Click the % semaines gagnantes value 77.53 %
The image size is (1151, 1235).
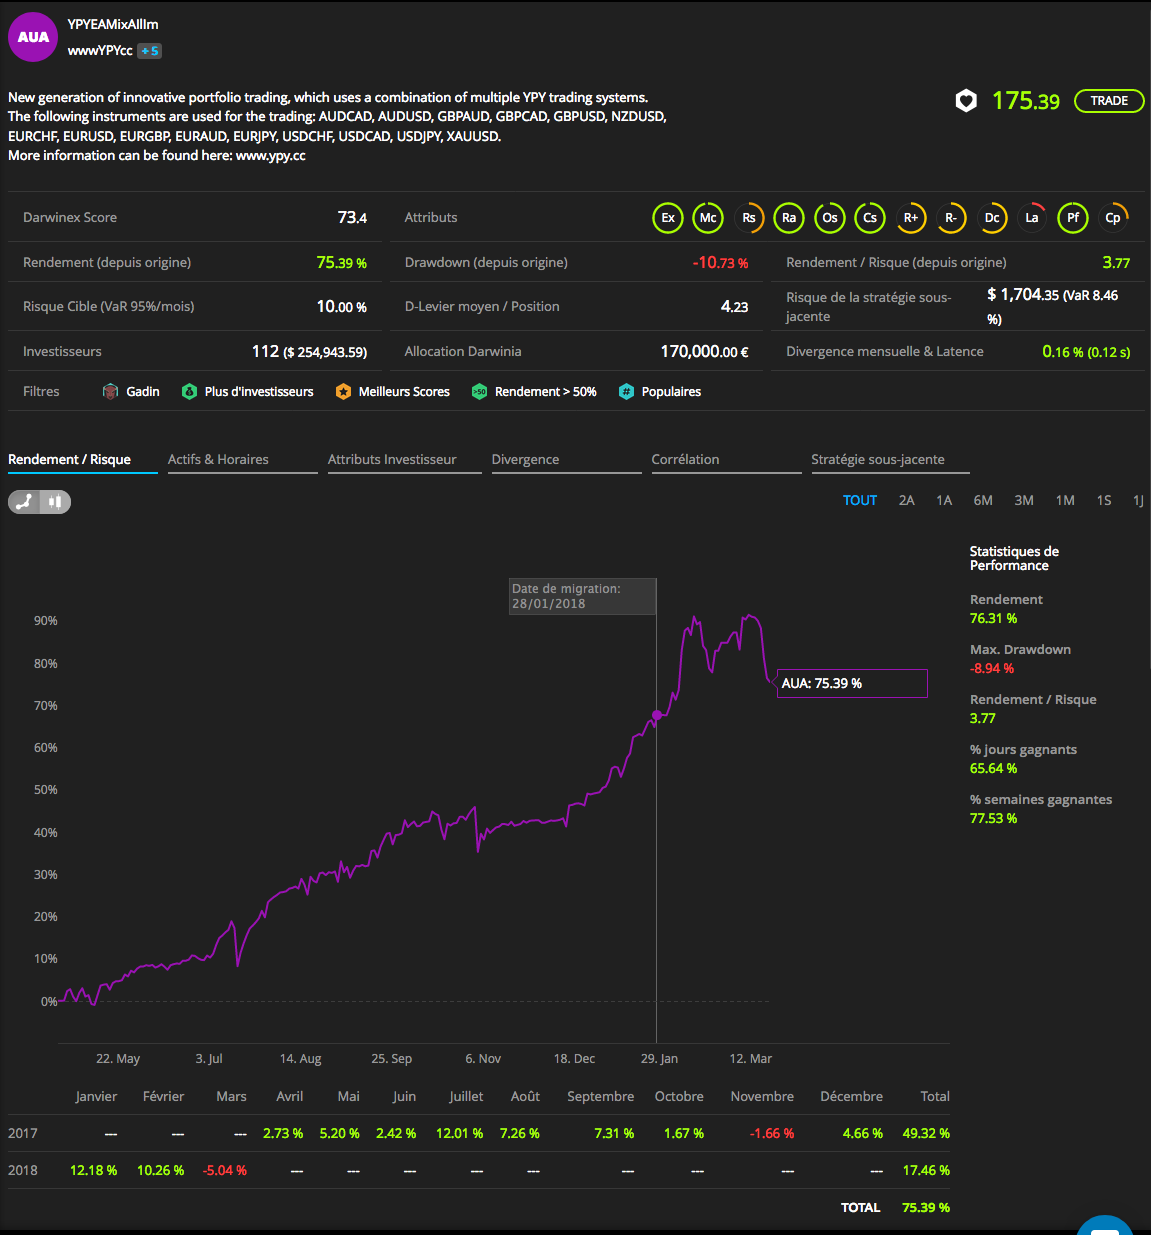993,818
